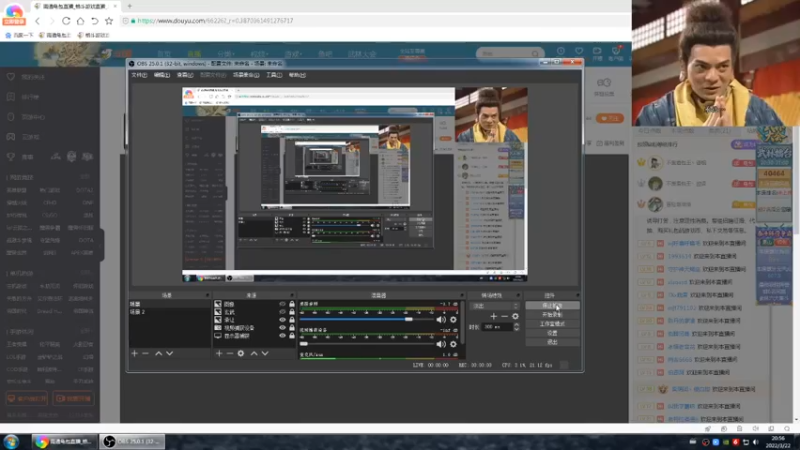The image size is (800, 450).
Task: Open the 文件 menu in OBS
Action: (139, 75)
